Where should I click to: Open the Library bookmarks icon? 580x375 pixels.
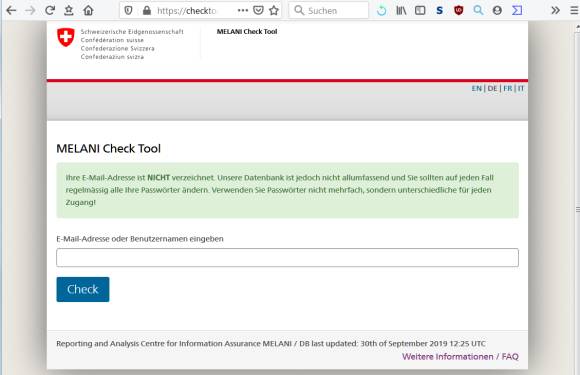coord(401,10)
